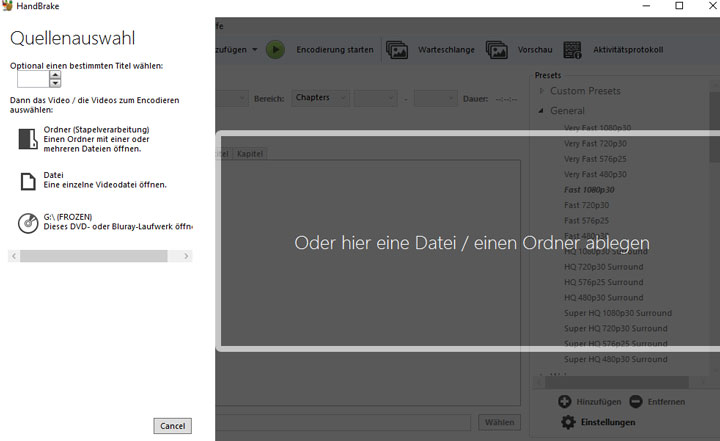Select preset Super HQ 720p30 Surround

point(615,328)
